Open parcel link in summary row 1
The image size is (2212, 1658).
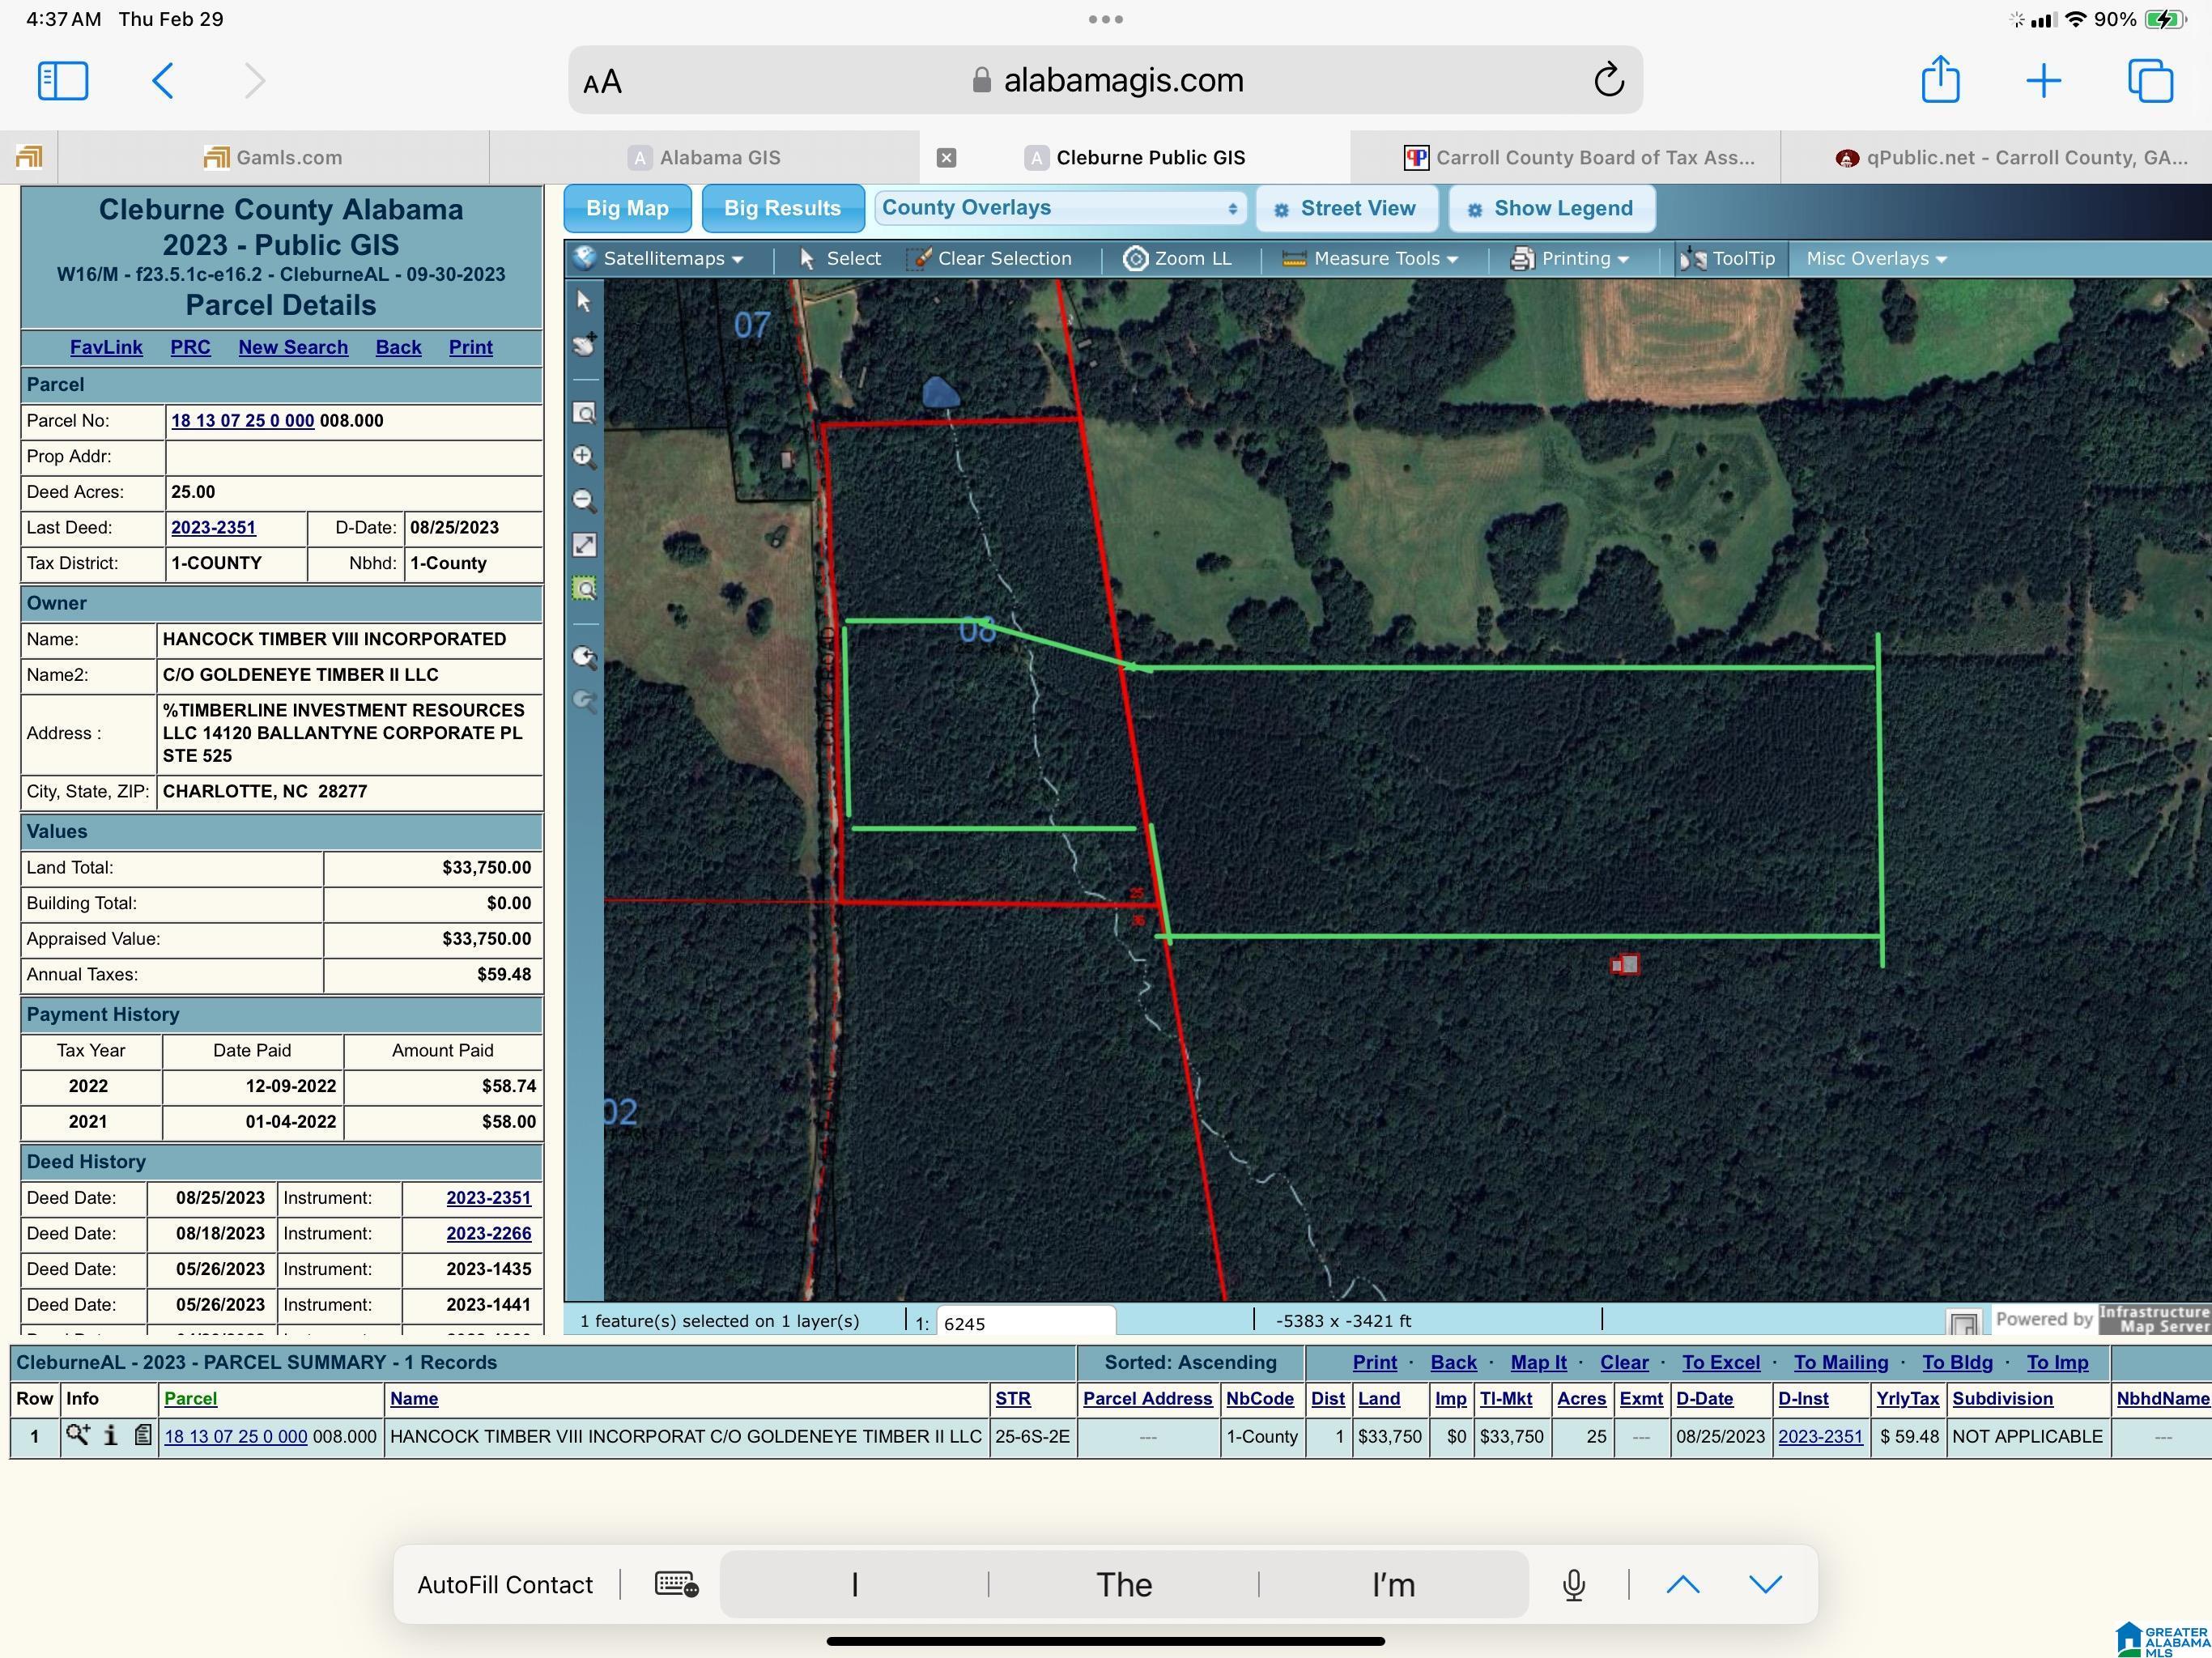(235, 1437)
